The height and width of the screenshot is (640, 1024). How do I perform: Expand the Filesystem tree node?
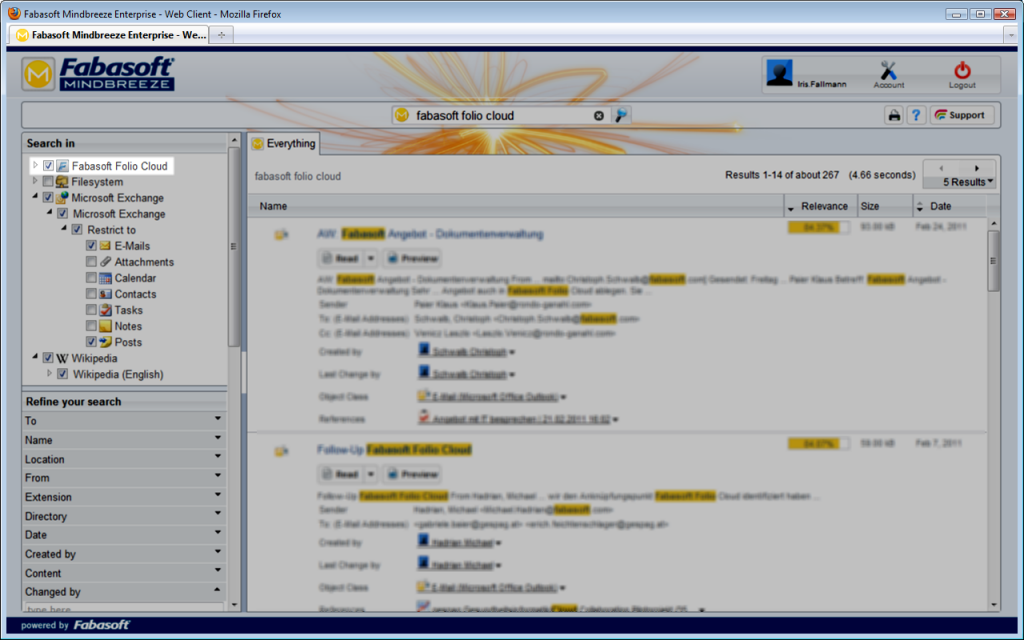[x=35, y=181]
